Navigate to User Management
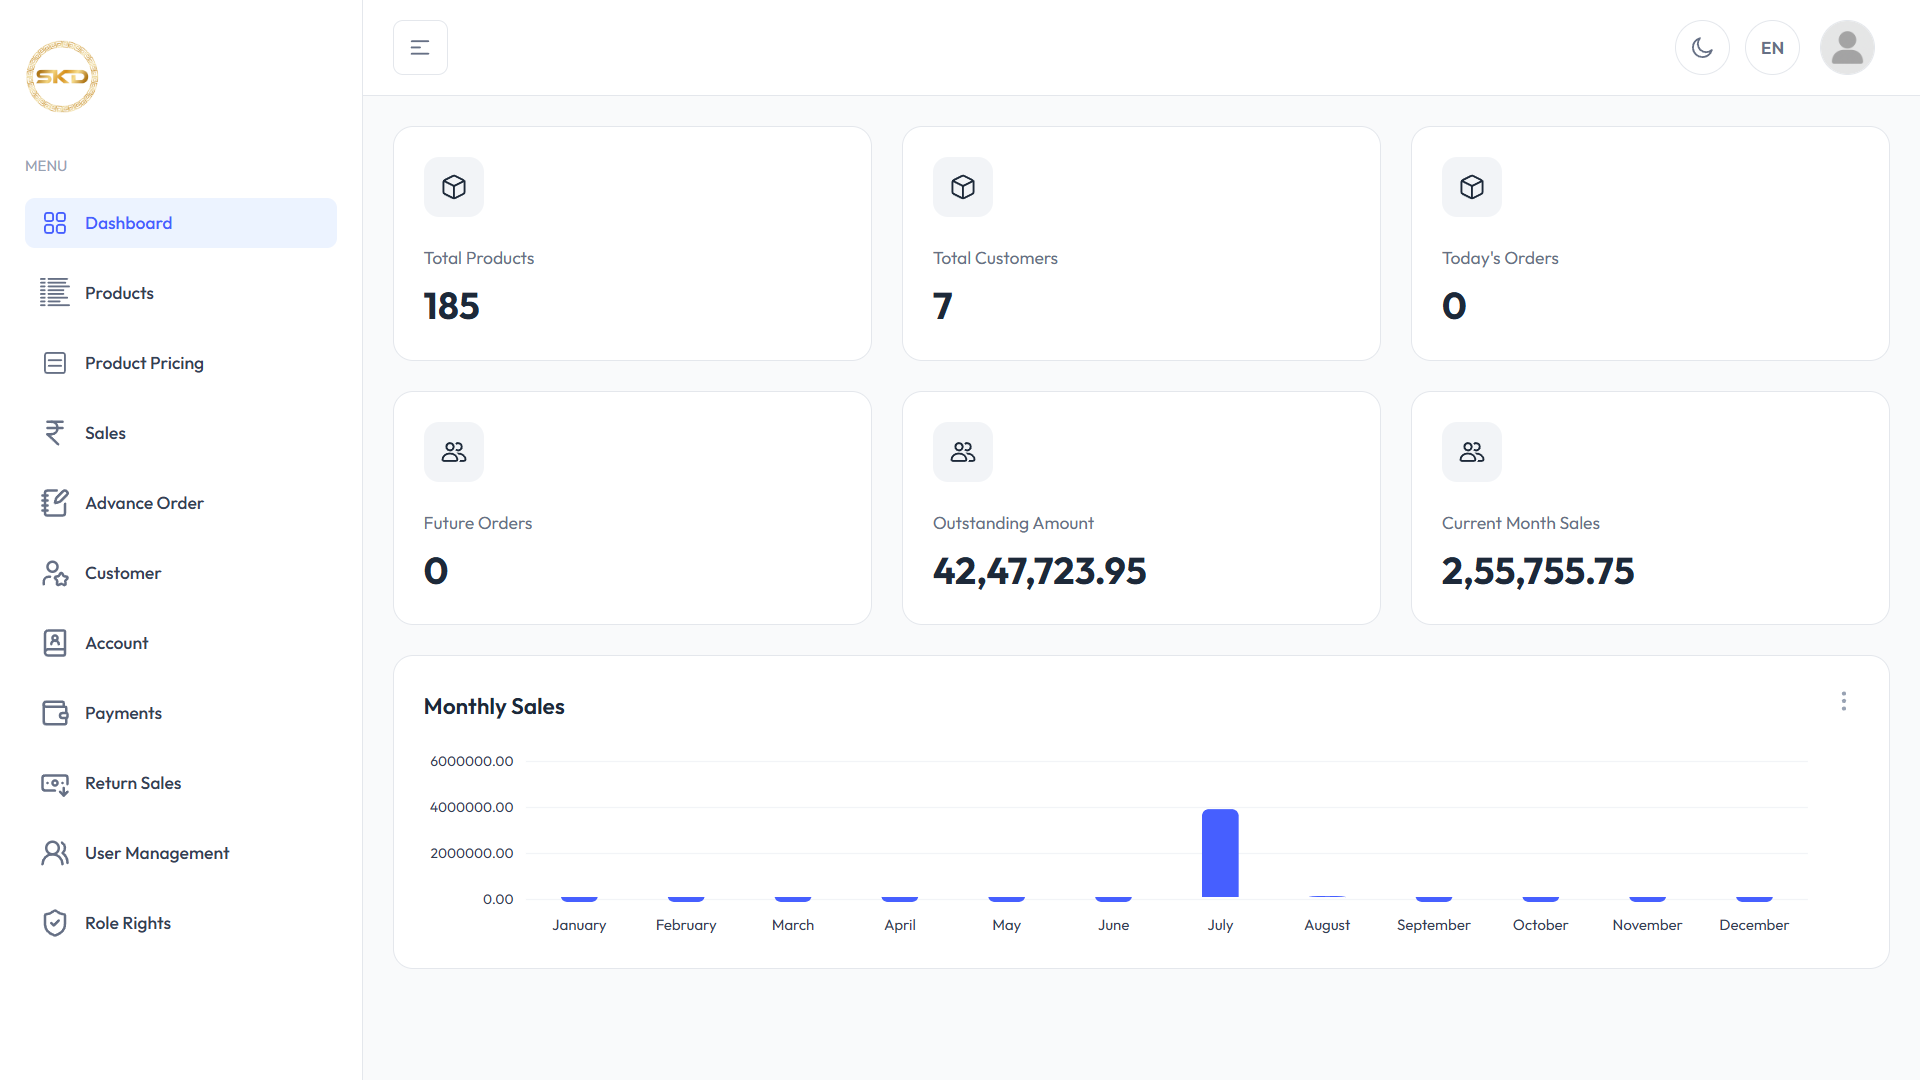1920x1080 pixels. click(181, 853)
